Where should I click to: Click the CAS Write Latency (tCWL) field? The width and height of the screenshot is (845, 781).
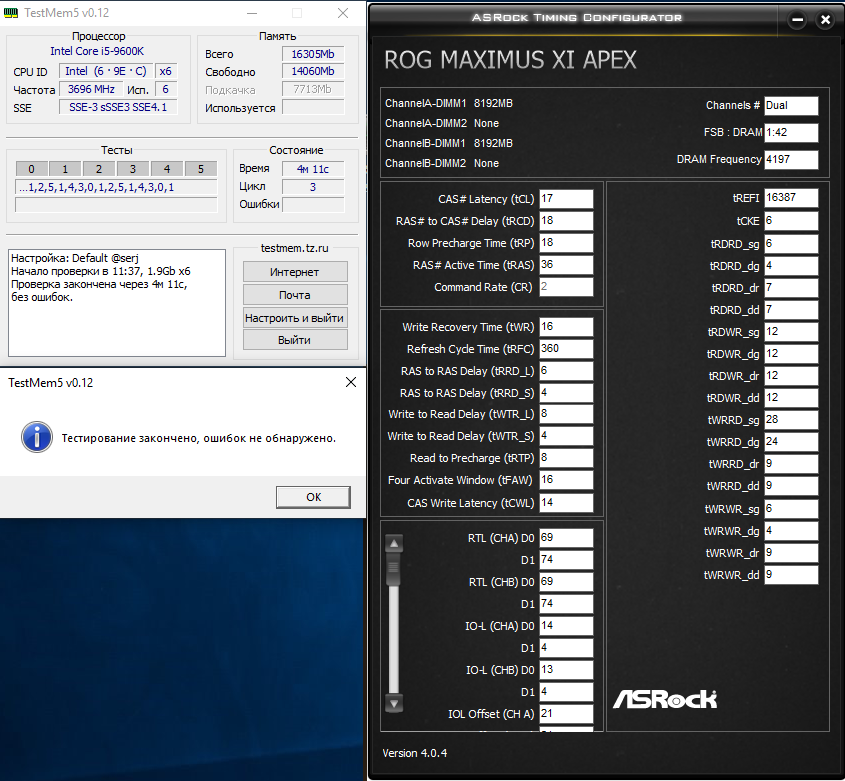click(566, 503)
